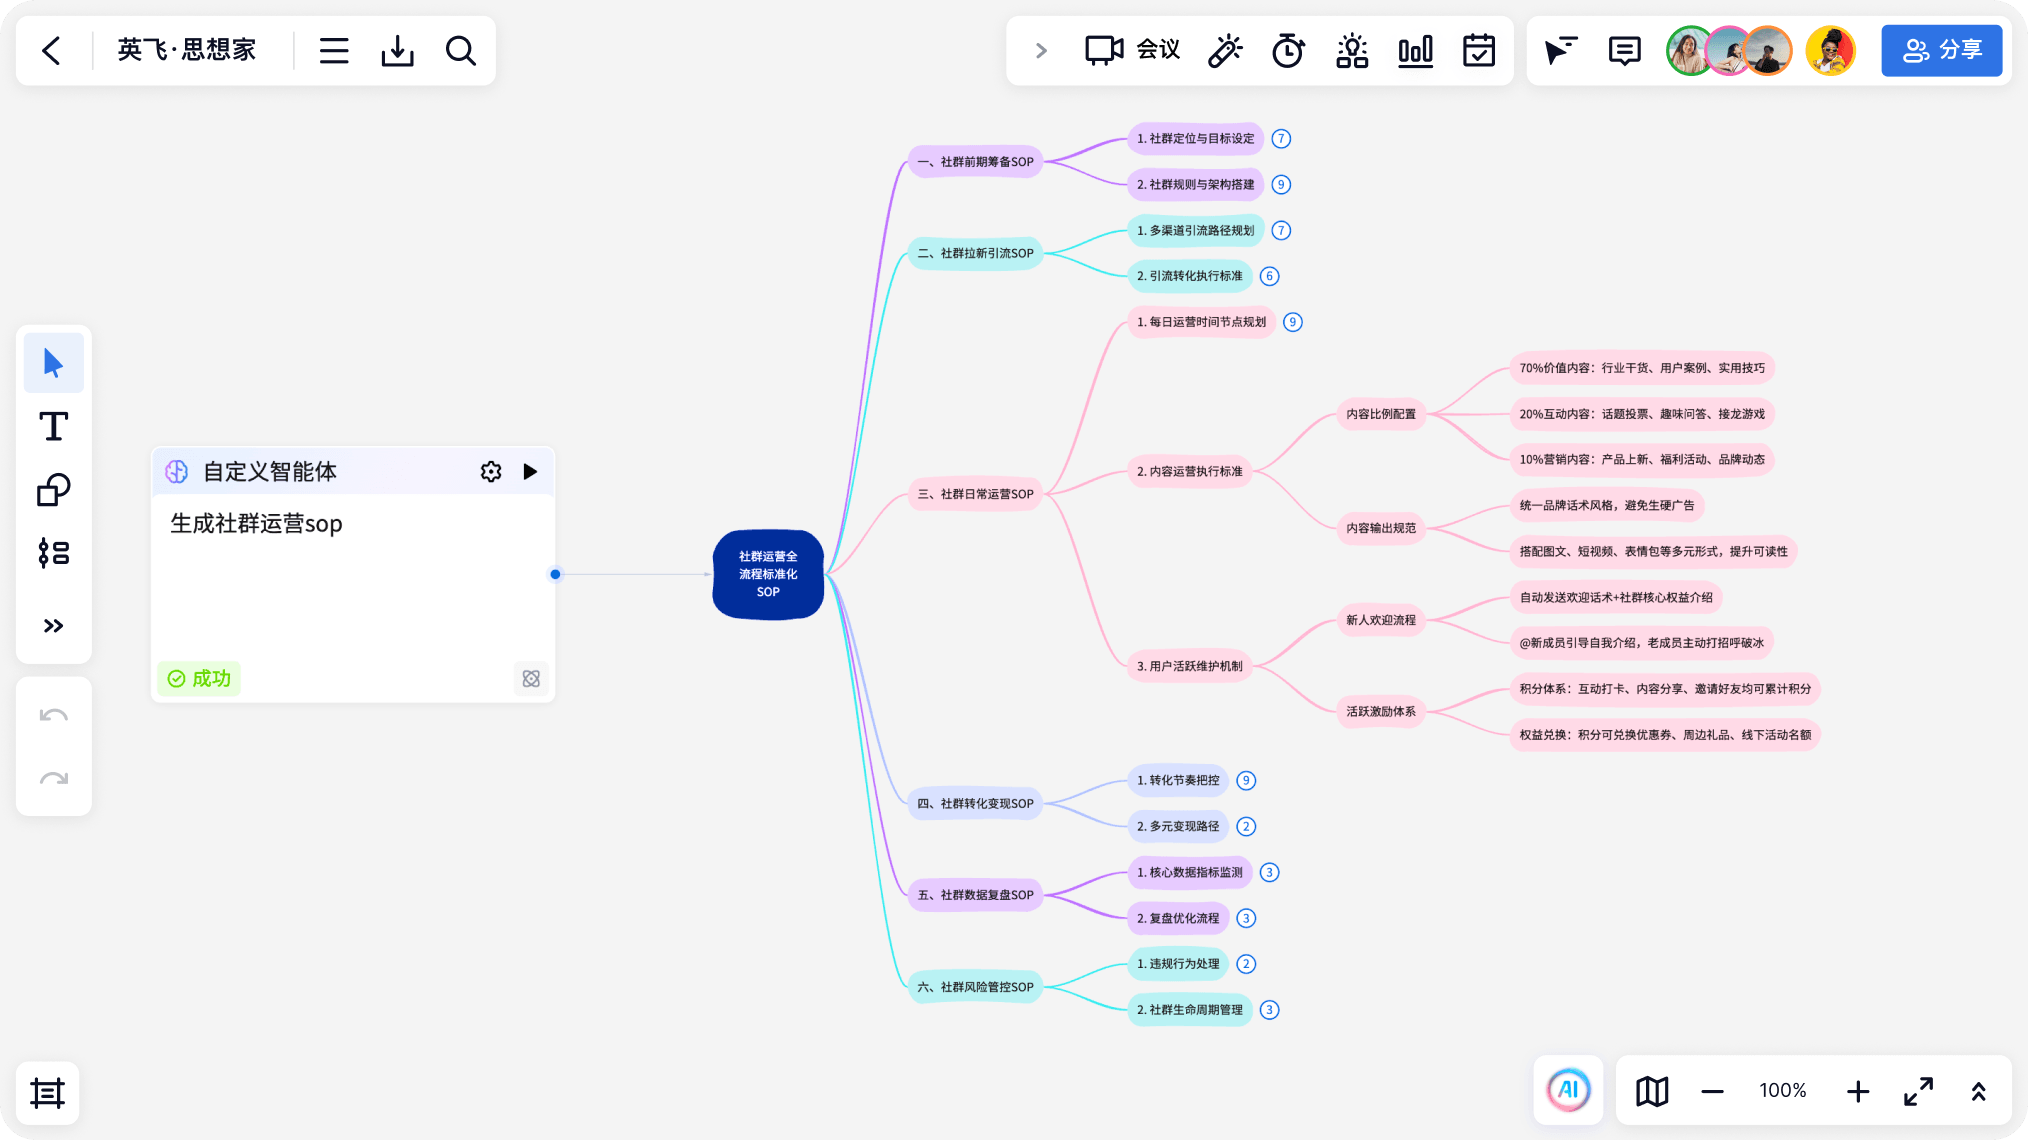The height and width of the screenshot is (1140, 2028).
Task: Zoom out with the minus button
Action: (1712, 1091)
